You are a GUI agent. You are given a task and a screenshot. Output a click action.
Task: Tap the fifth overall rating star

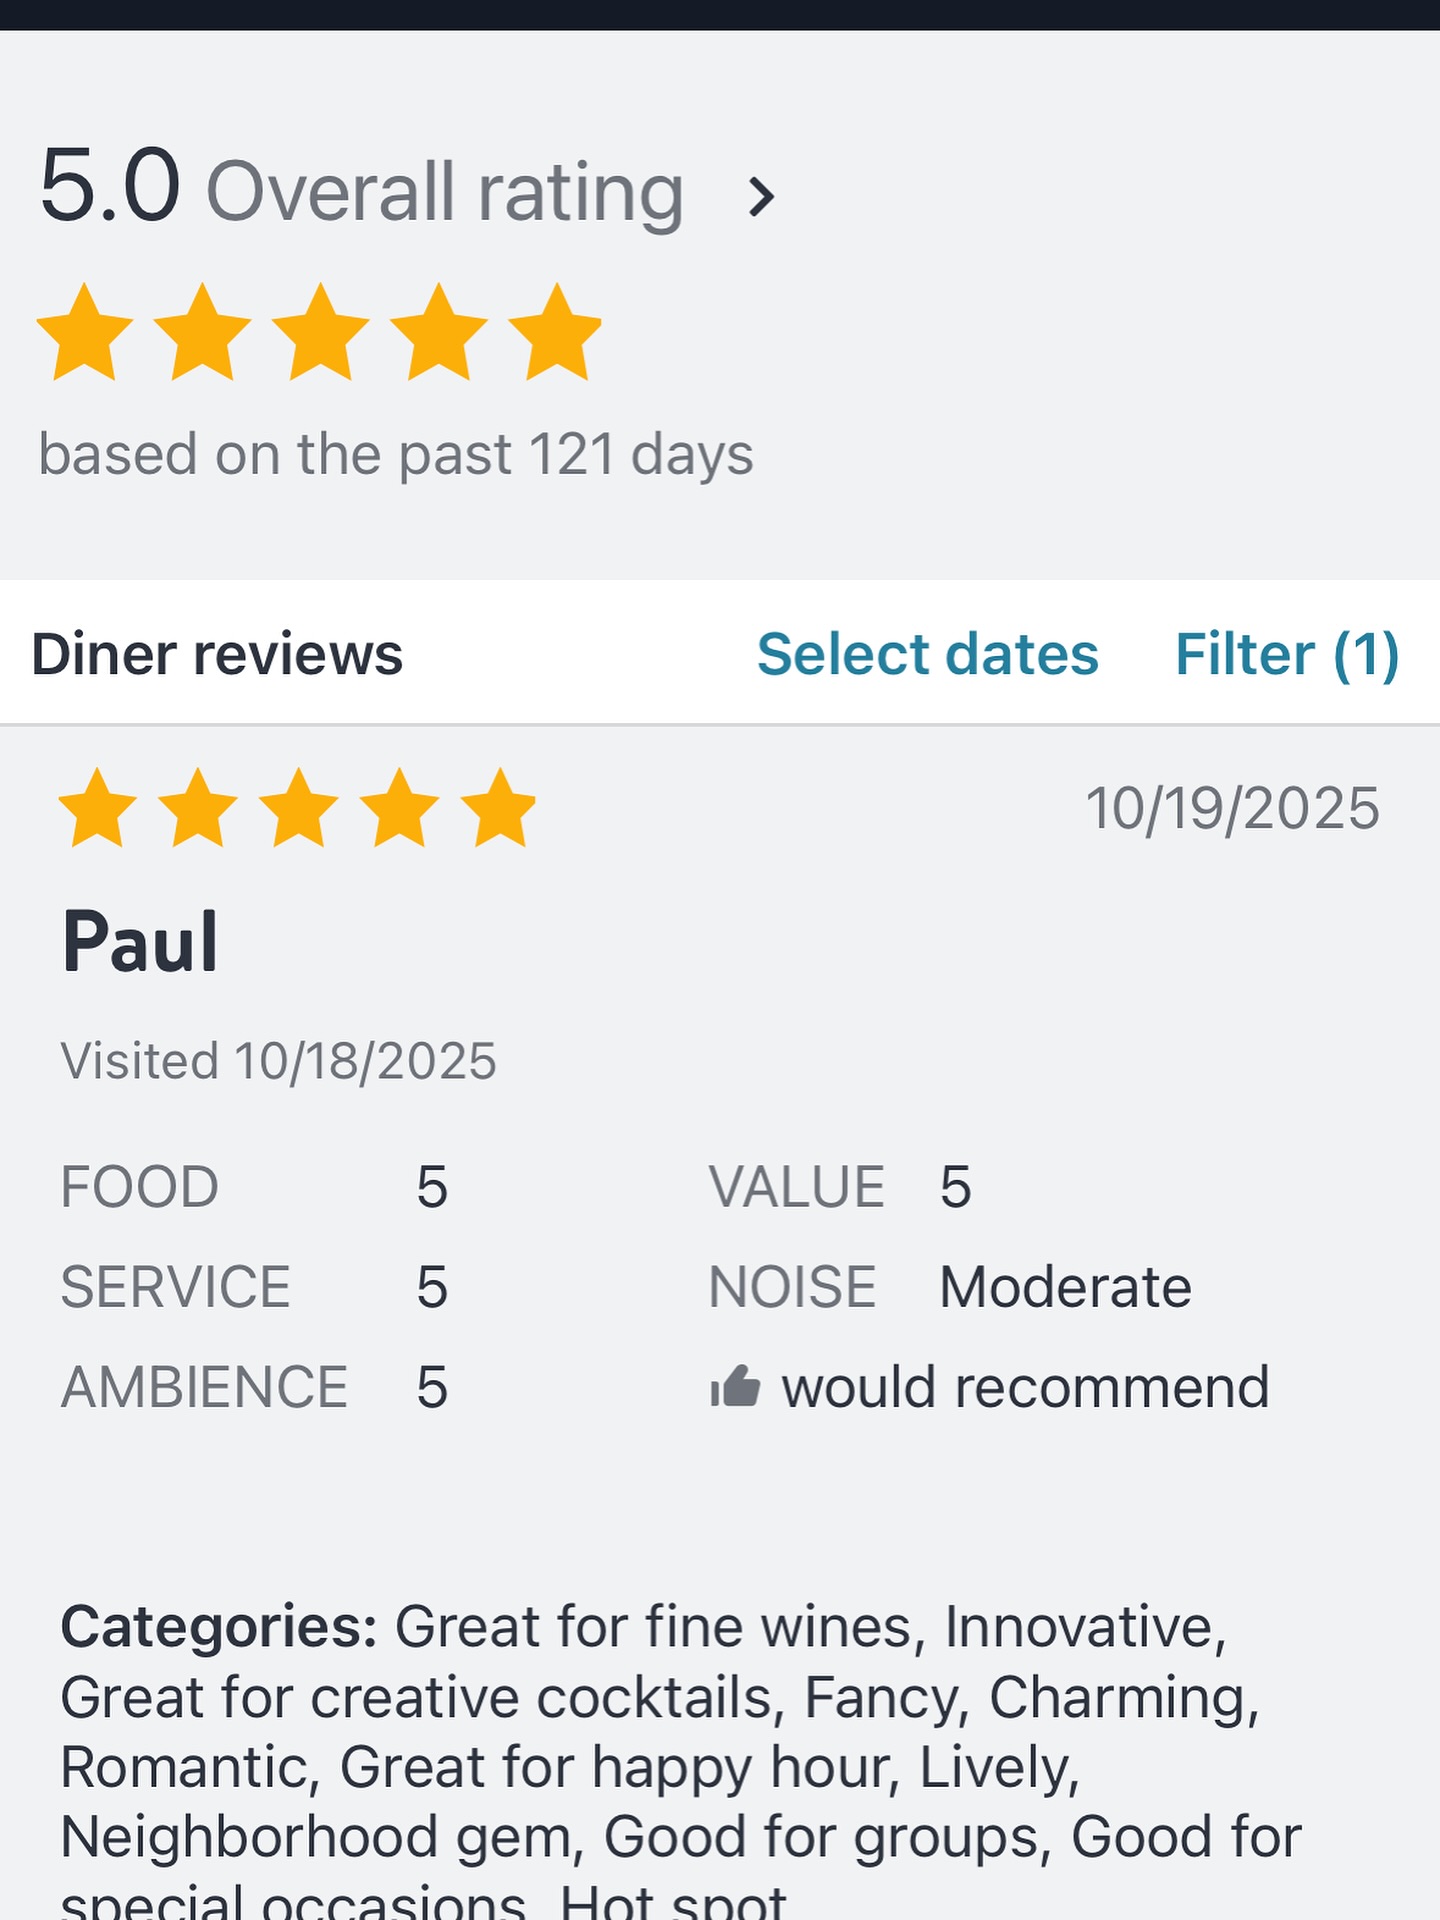(555, 332)
